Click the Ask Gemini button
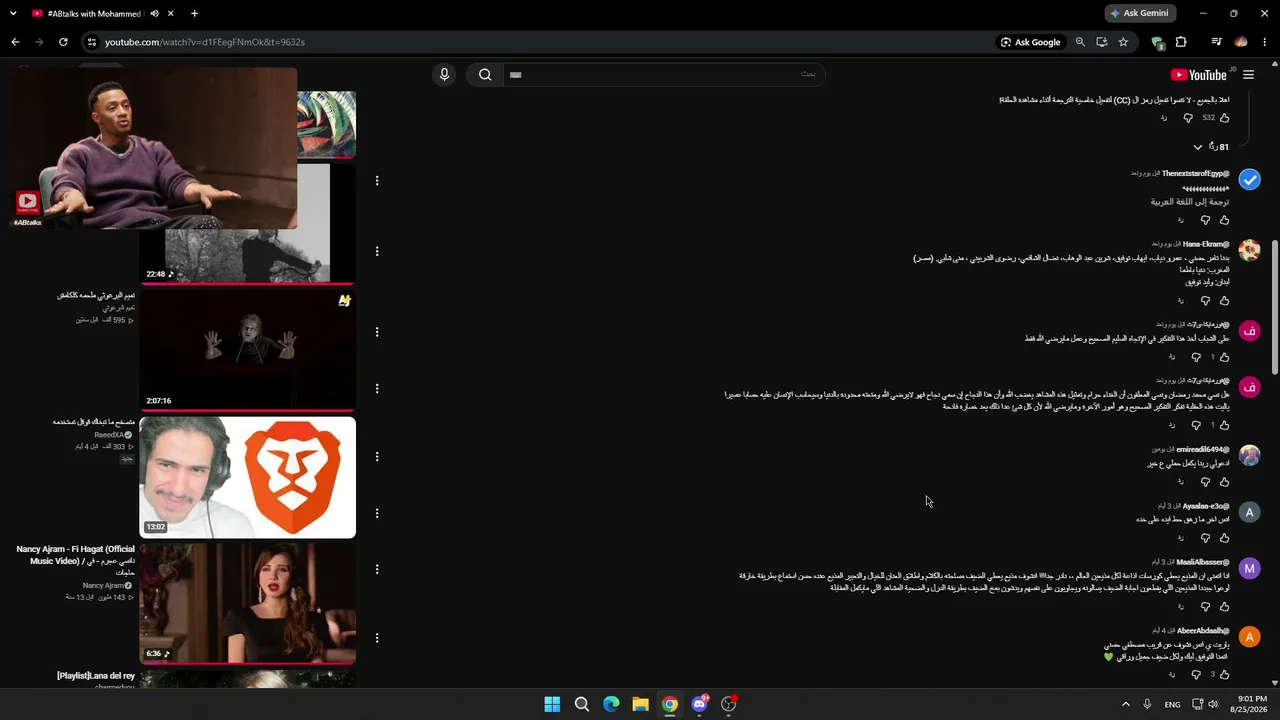Screen dimensions: 1280x720 (1140, 13)
